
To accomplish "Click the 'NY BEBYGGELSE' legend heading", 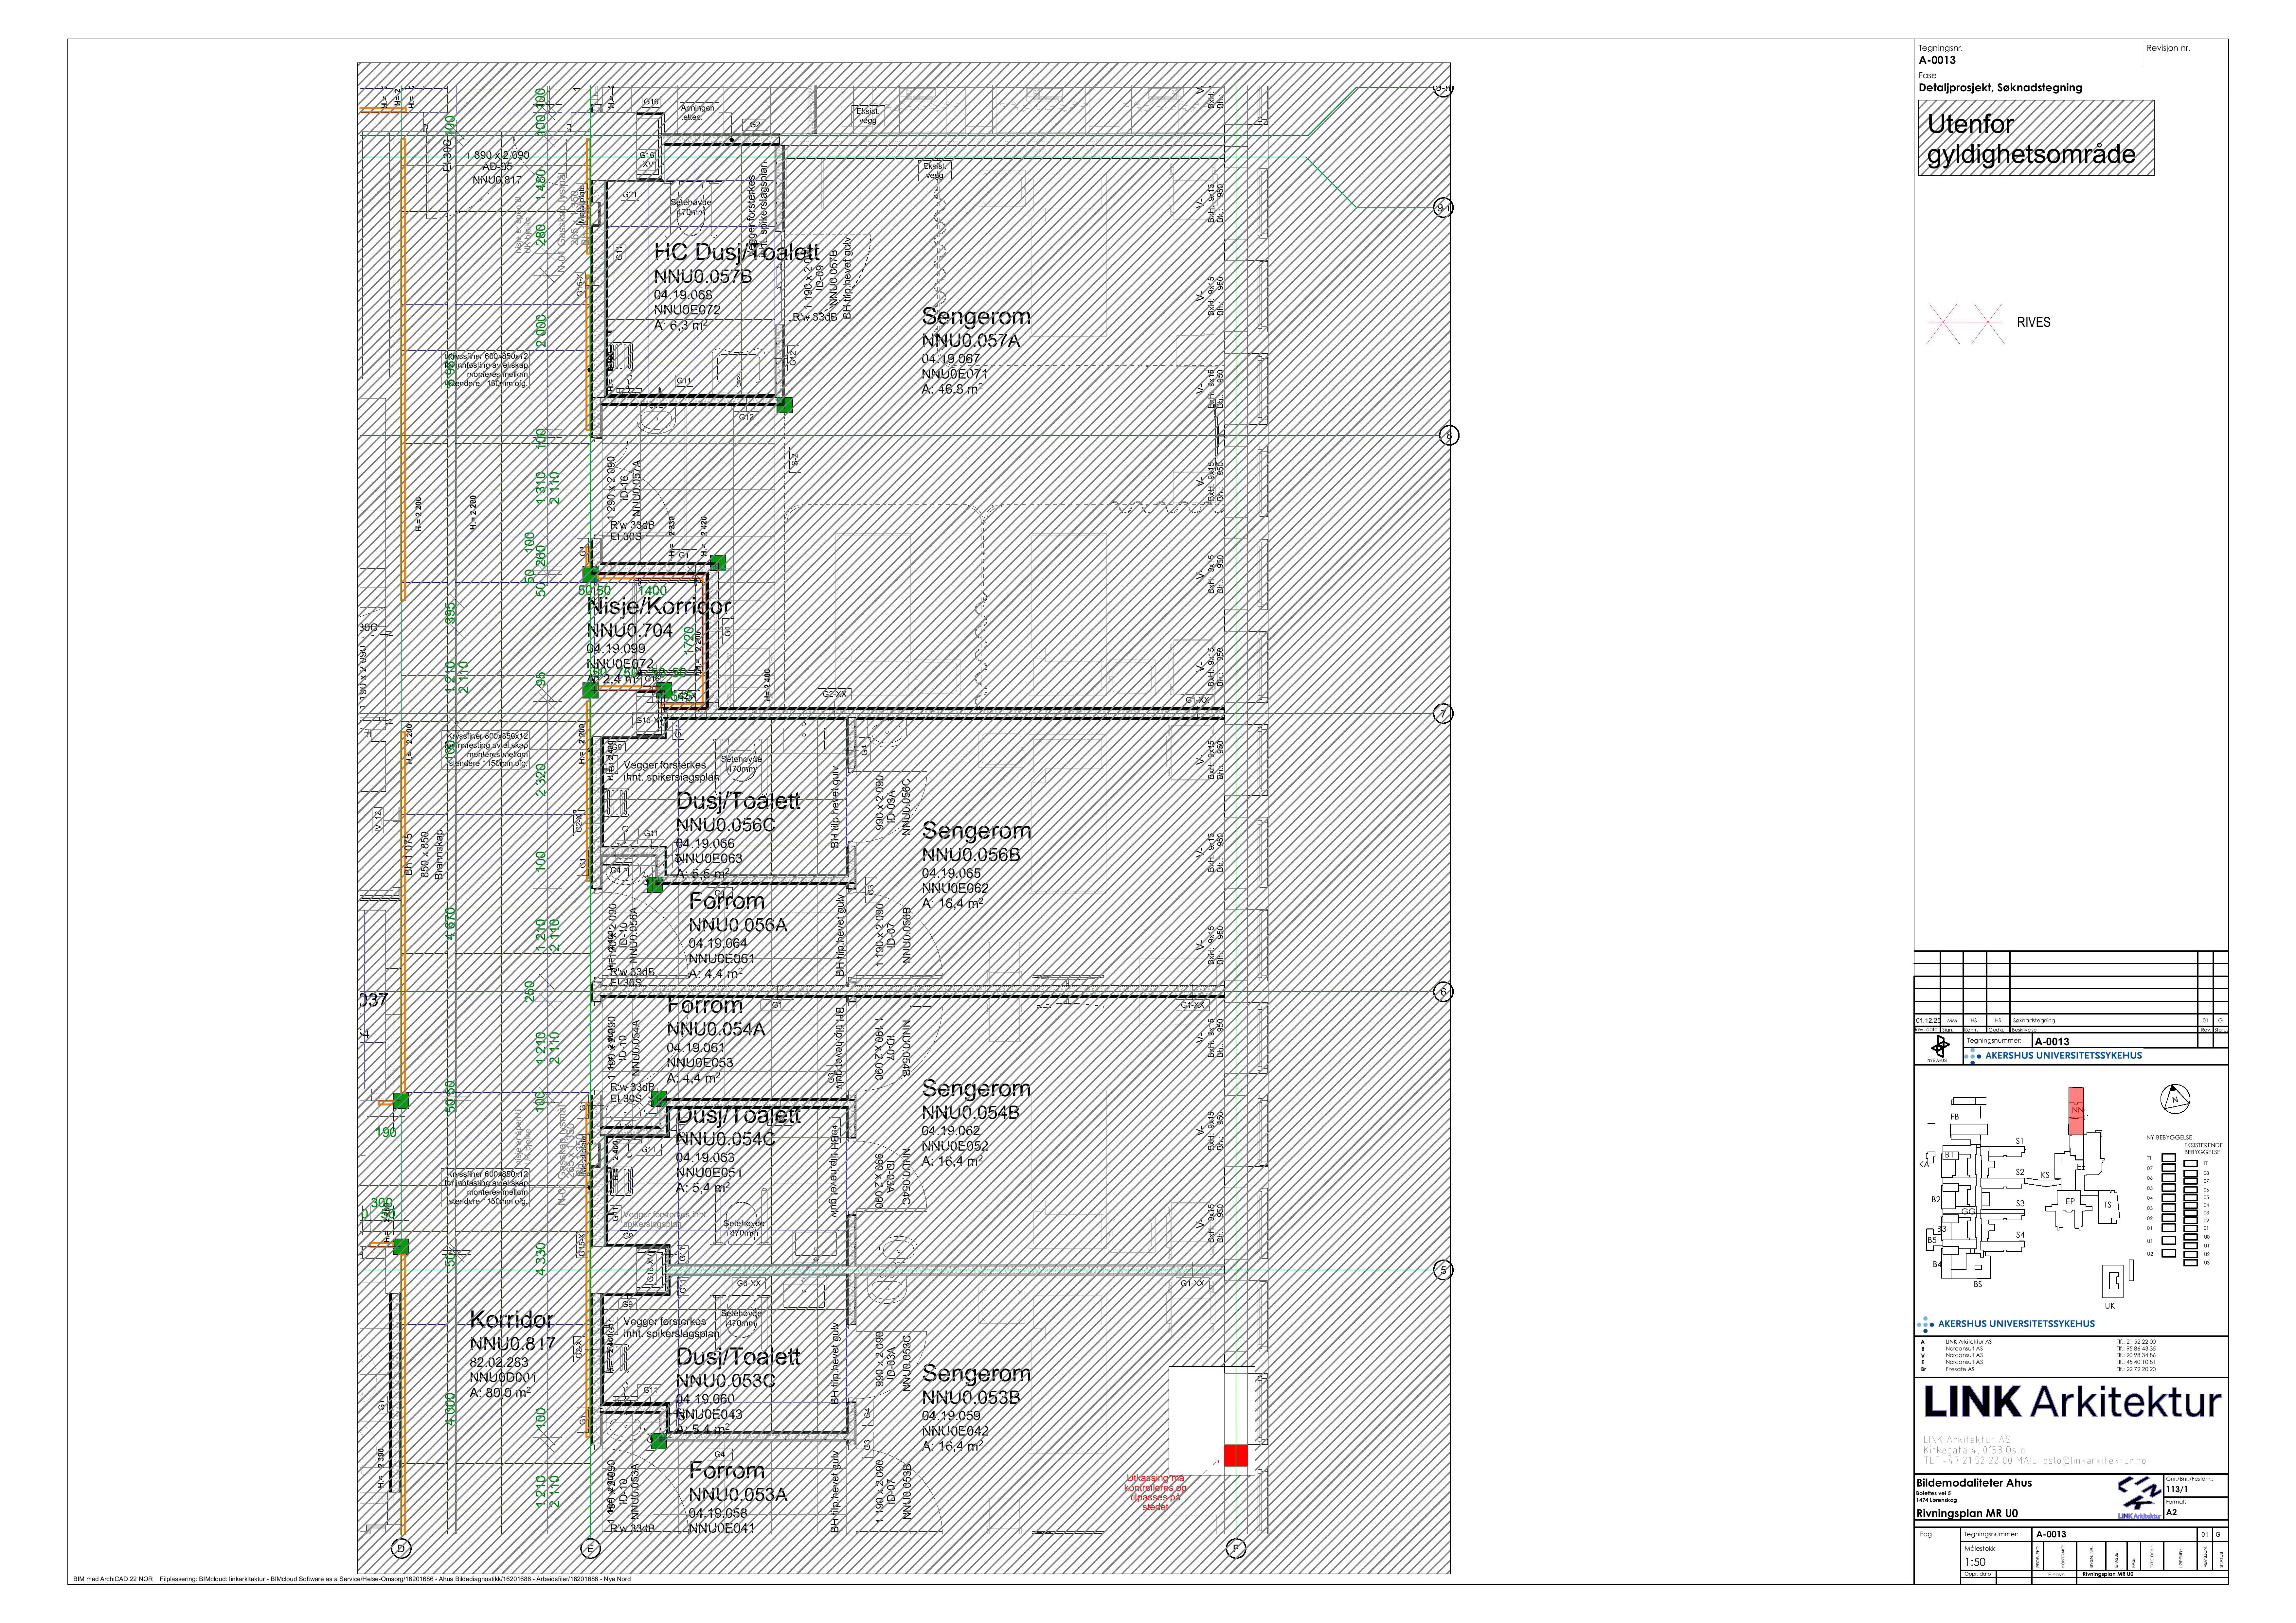I will tap(2169, 1138).
